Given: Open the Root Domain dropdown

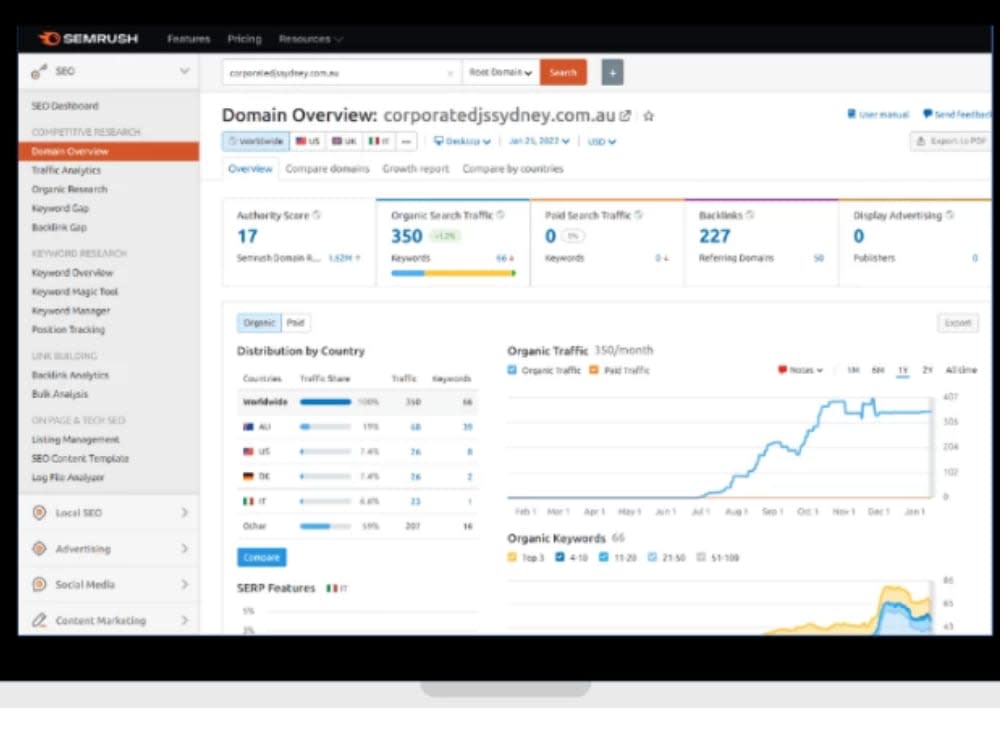Looking at the screenshot, I should tap(501, 73).
